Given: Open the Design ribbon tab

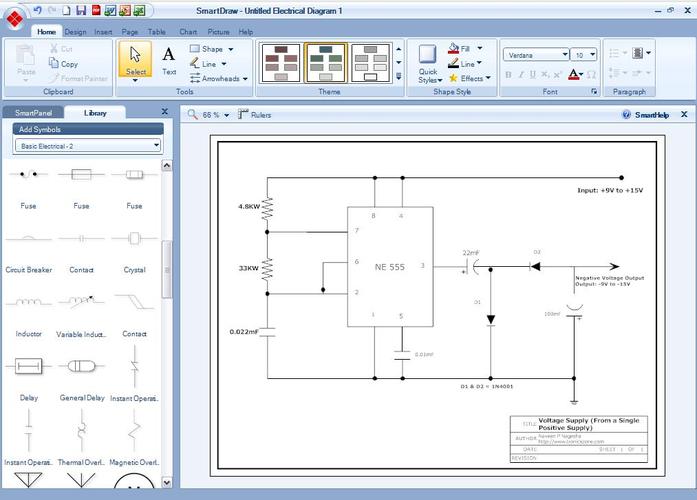Looking at the screenshot, I should (x=75, y=32).
